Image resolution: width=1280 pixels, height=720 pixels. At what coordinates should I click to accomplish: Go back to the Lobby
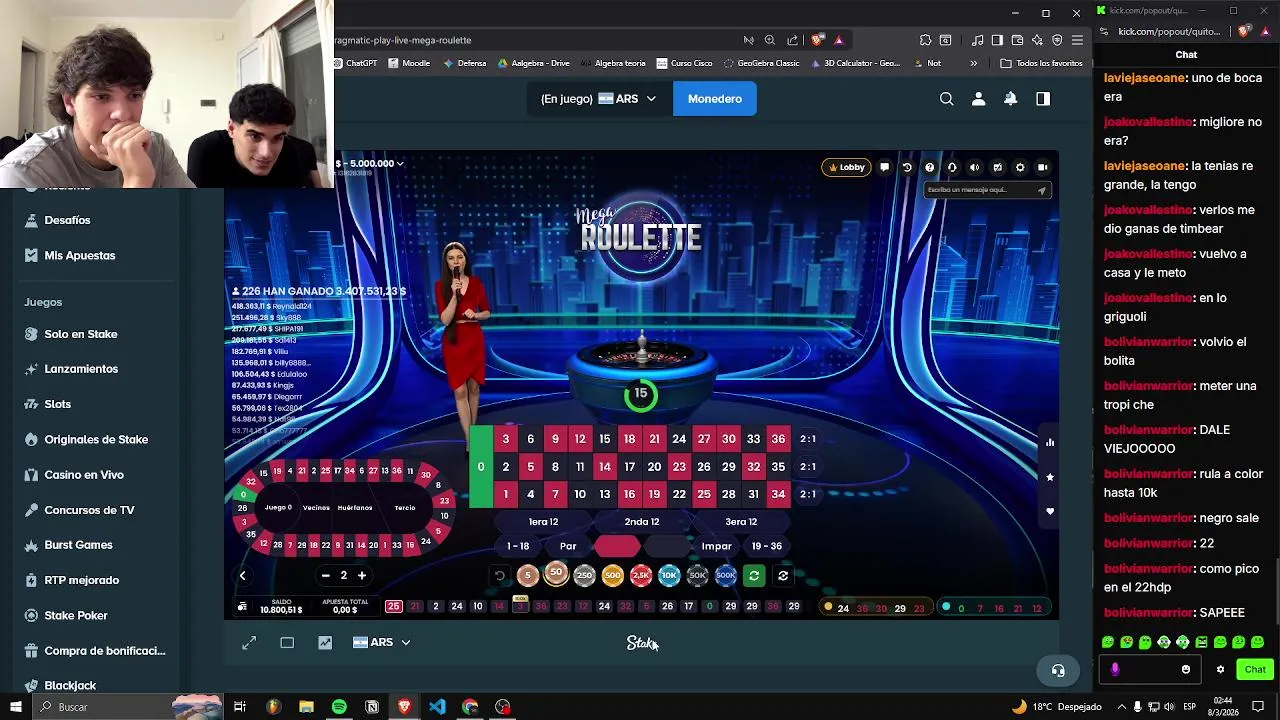coord(846,168)
